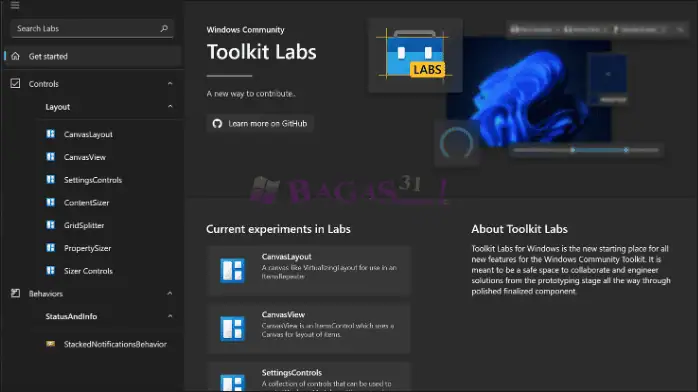The image size is (698, 392).
Task: Click the search magnifier icon
Action: [164, 28]
